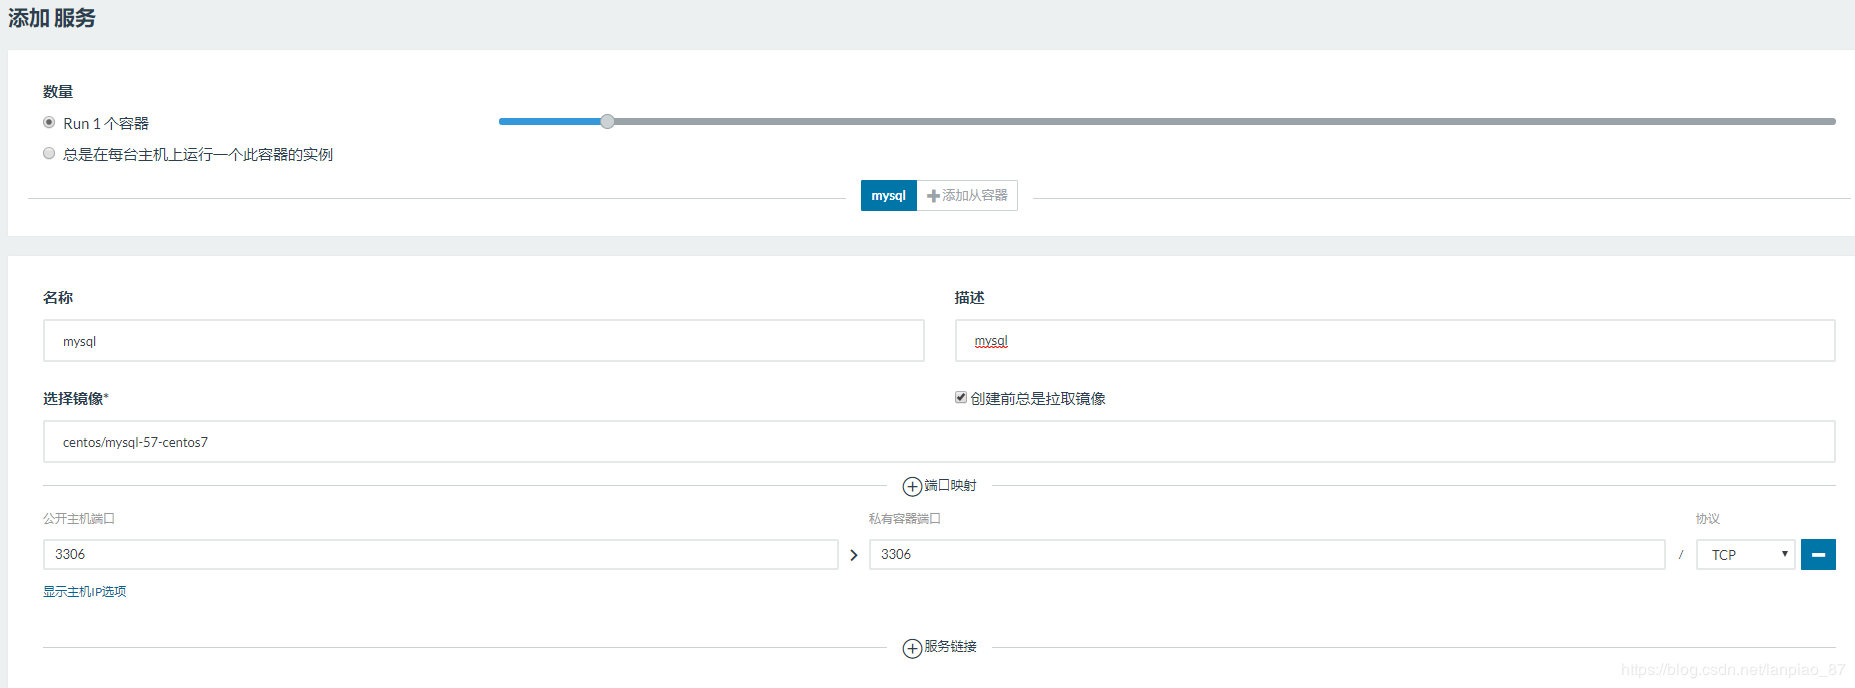Click the 名称 input field containing mysql

click(483, 341)
